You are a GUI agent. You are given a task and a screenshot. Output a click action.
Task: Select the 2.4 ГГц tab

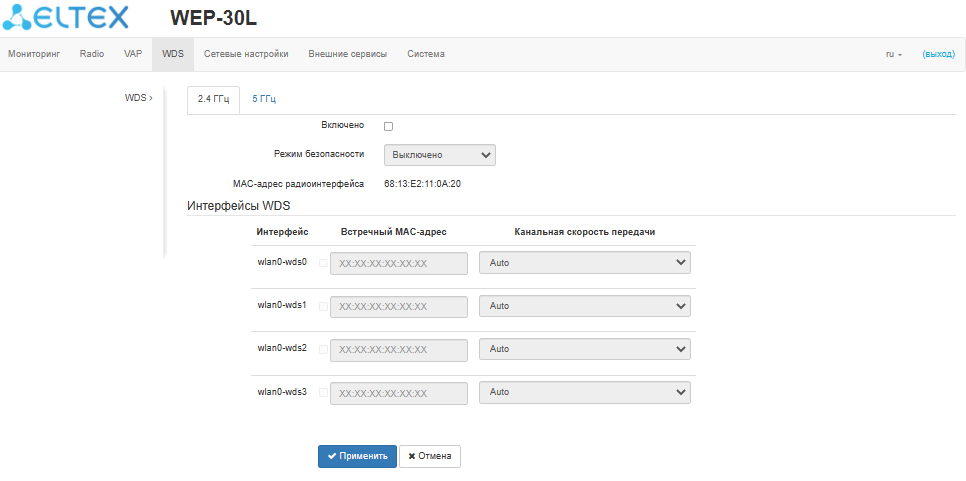coord(213,99)
